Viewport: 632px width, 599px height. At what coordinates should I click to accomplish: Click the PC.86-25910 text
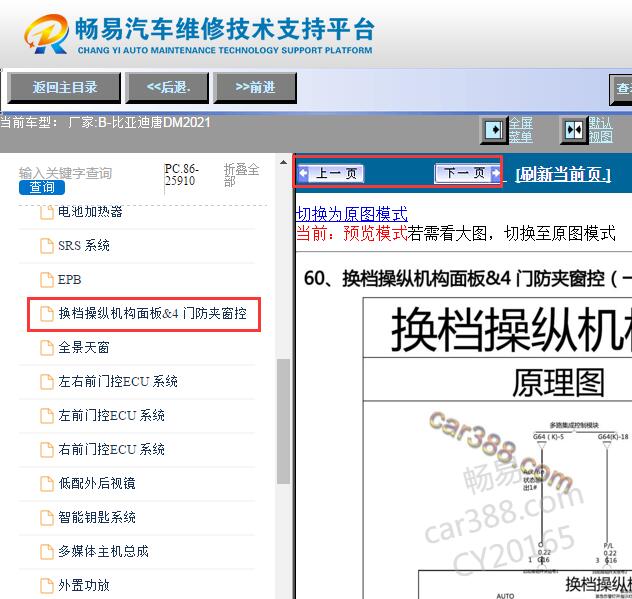point(181,175)
